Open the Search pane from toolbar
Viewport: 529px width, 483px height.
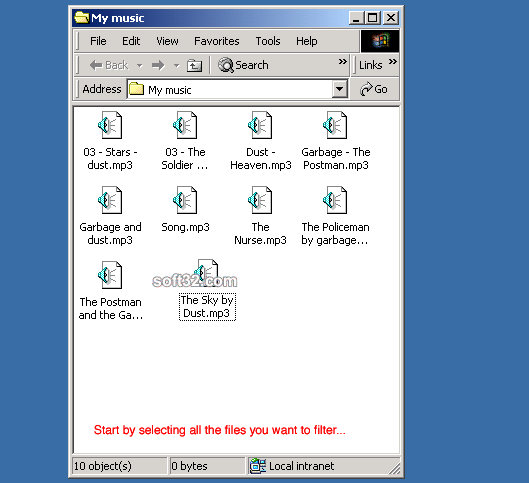(x=243, y=65)
